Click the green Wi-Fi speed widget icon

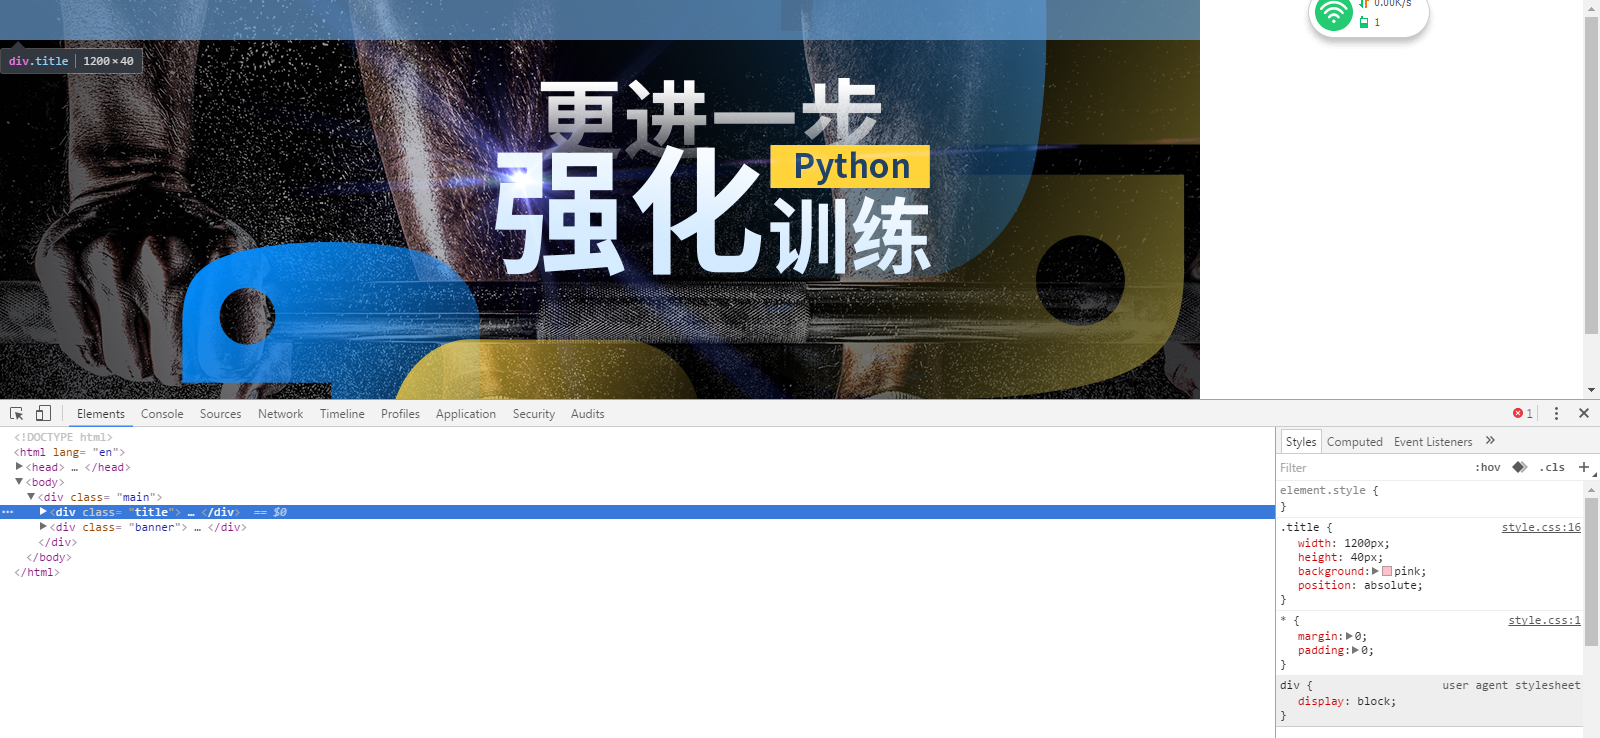1333,14
